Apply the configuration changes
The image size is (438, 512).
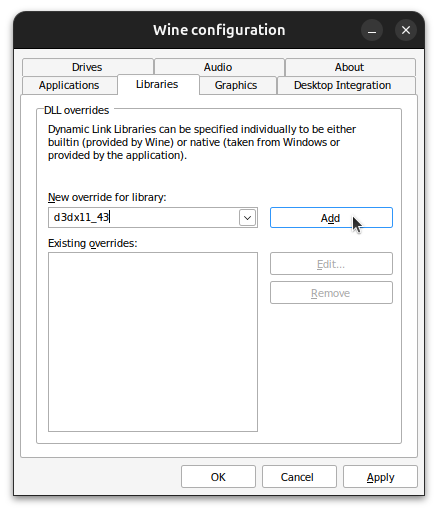(x=380, y=477)
